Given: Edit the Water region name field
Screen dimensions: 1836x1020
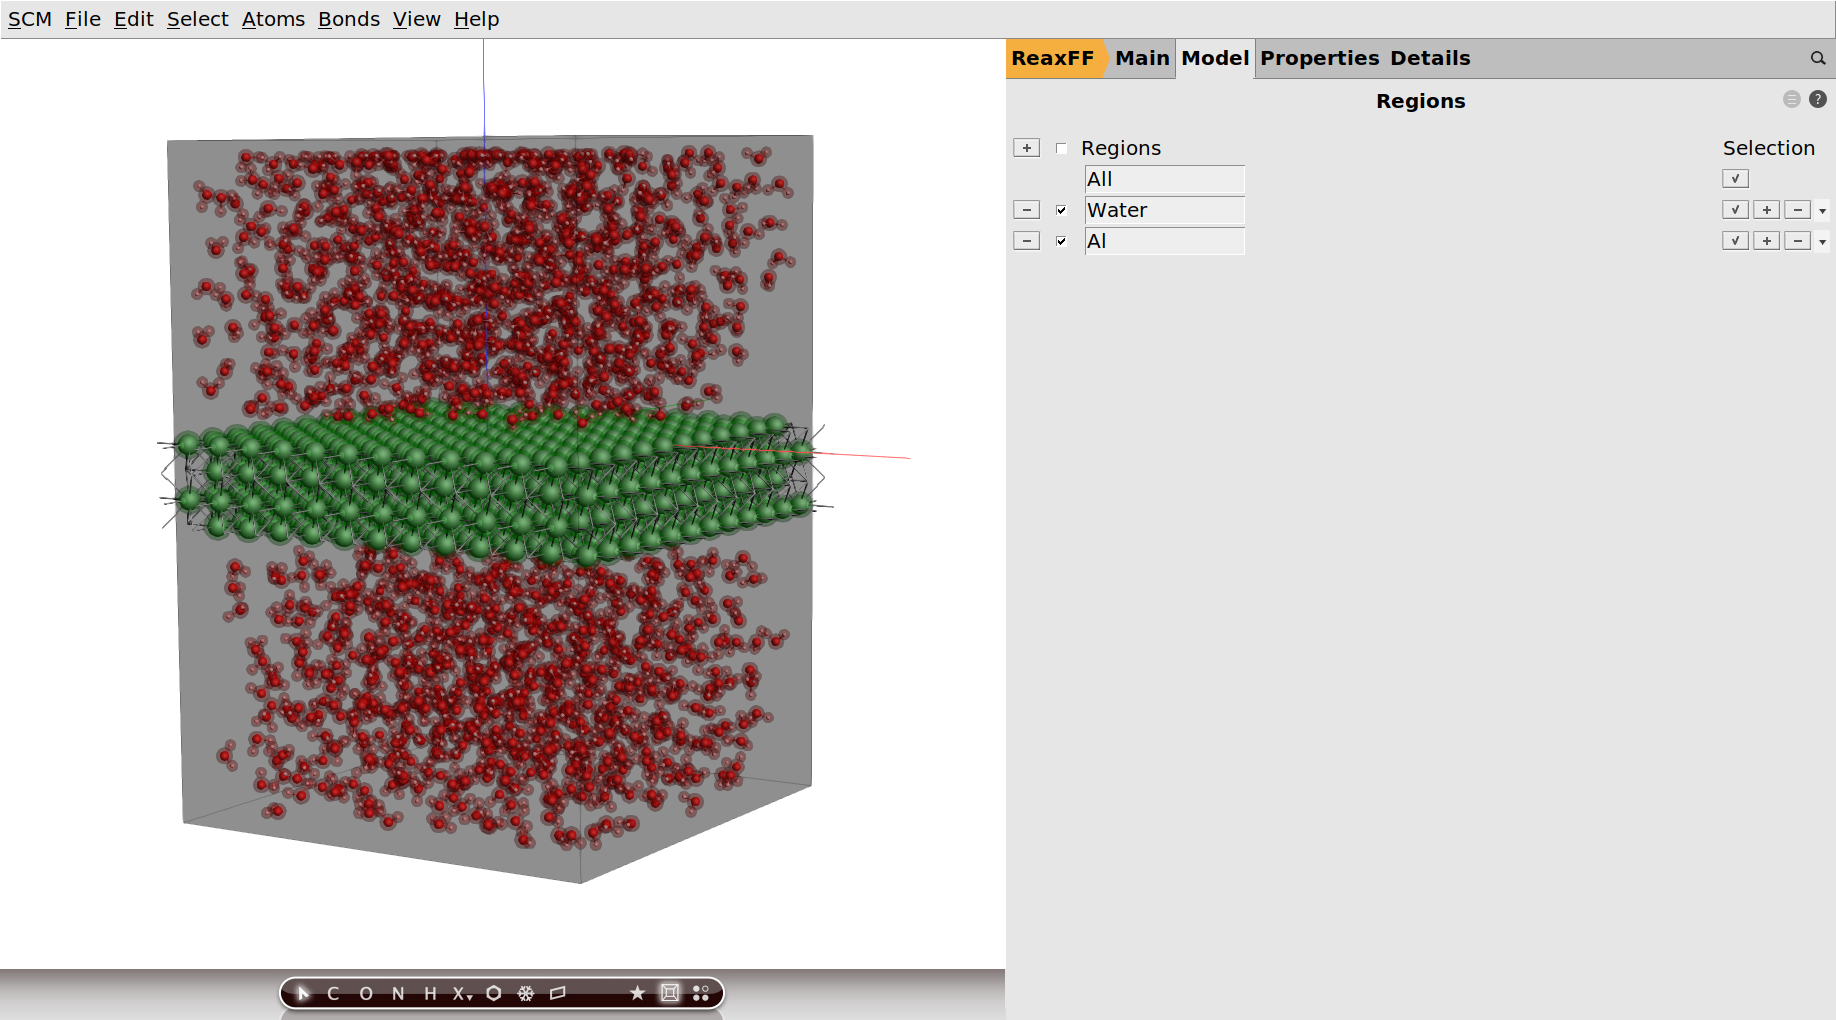Looking at the screenshot, I should pyautogui.click(x=1165, y=210).
